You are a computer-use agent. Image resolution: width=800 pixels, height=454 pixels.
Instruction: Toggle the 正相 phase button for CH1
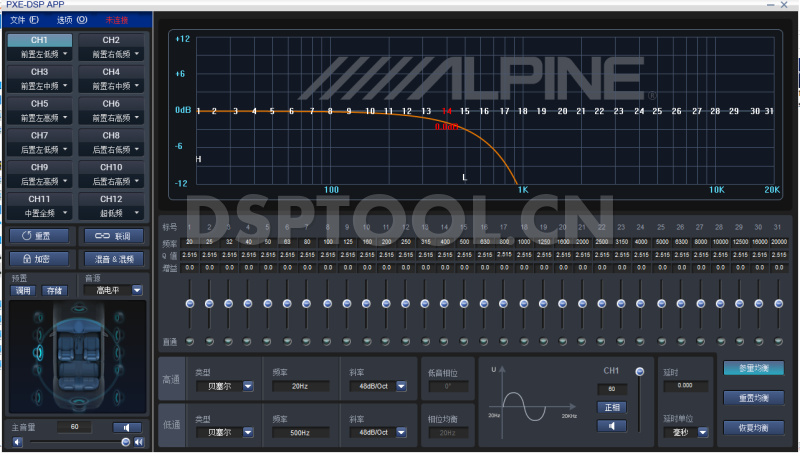(612, 407)
